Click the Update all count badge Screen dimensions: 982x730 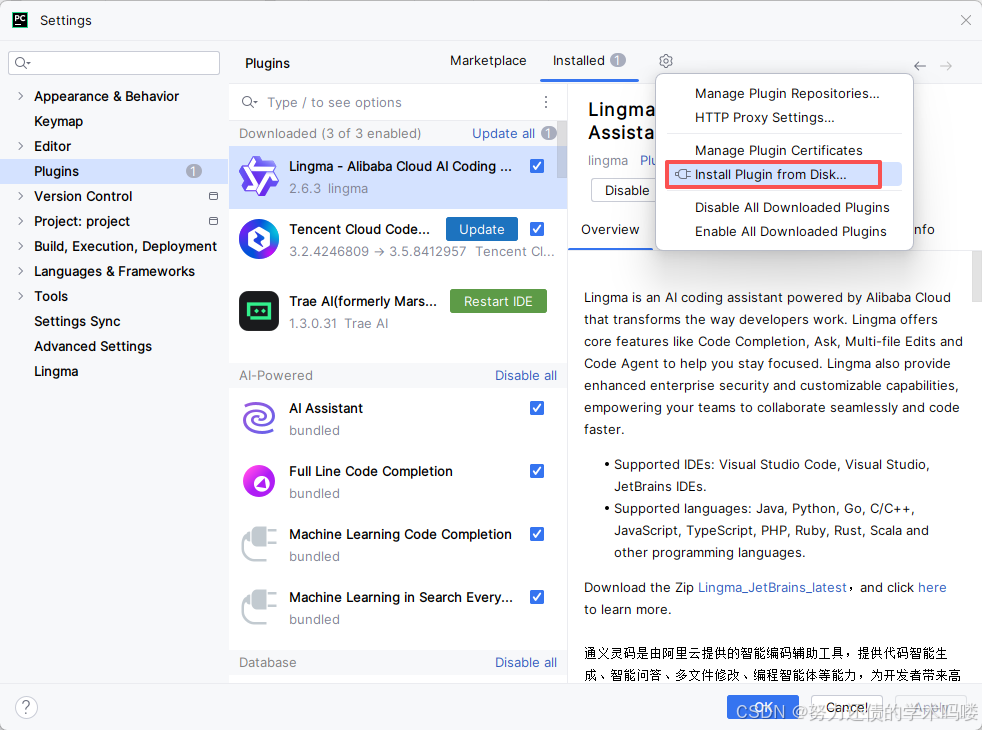(549, 133)
